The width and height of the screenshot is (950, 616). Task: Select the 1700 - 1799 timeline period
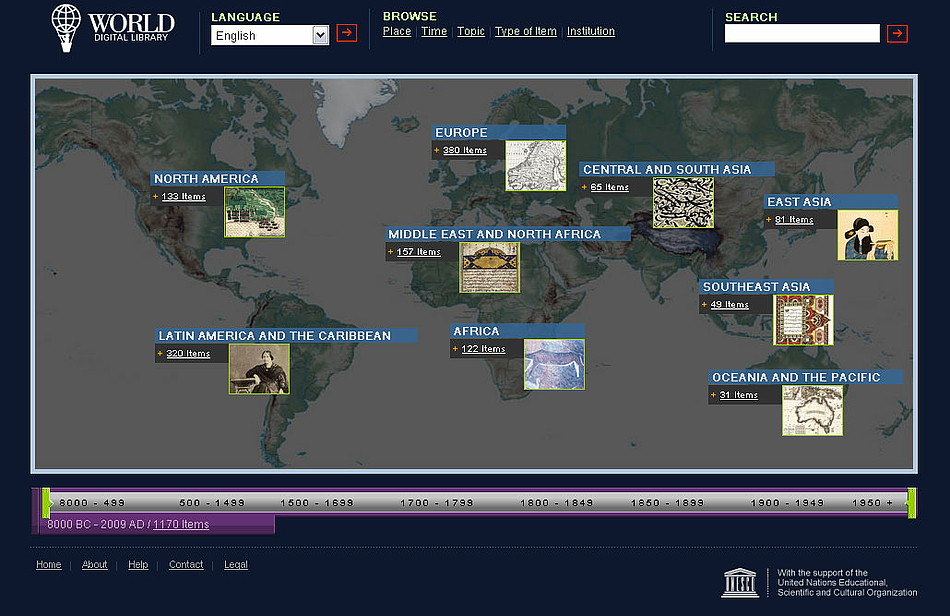pyautogui.click(x=437, y=503)
